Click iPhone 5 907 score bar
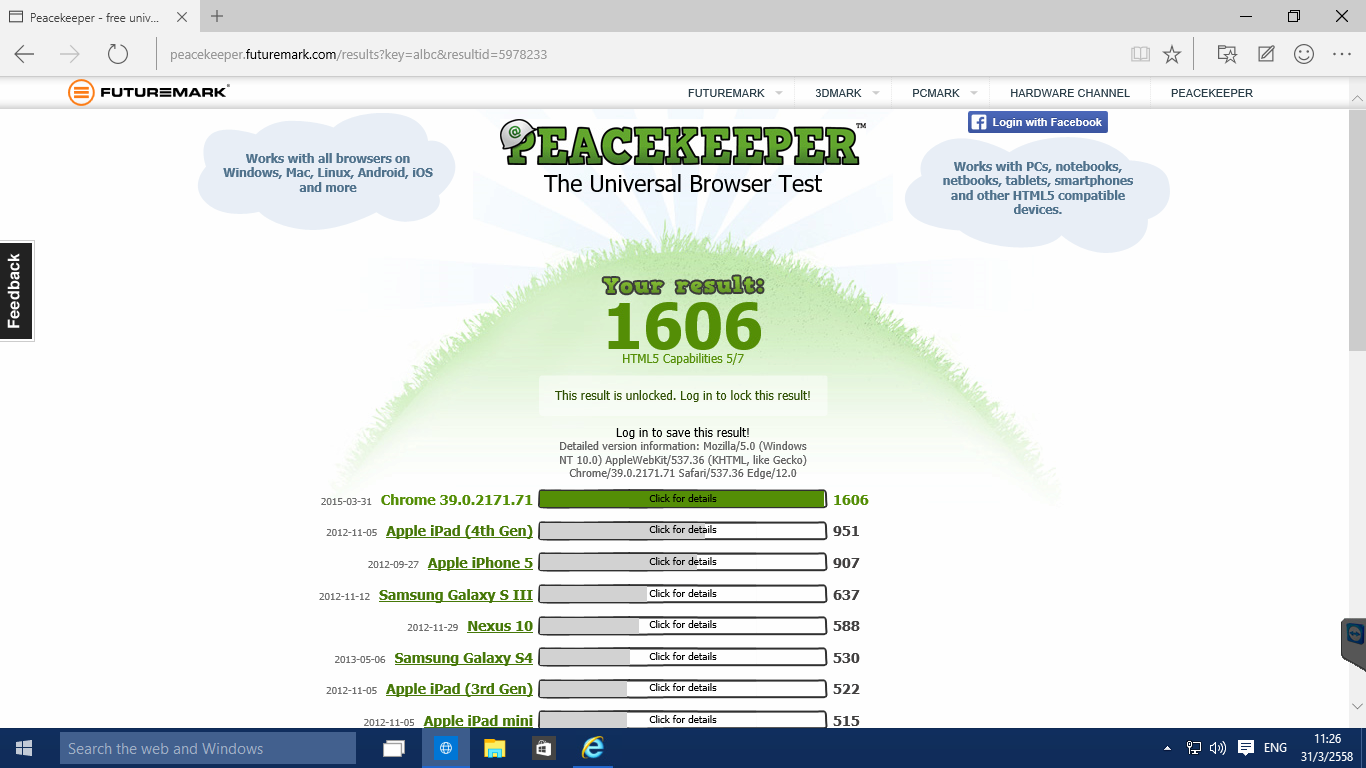 click(683, 562)
